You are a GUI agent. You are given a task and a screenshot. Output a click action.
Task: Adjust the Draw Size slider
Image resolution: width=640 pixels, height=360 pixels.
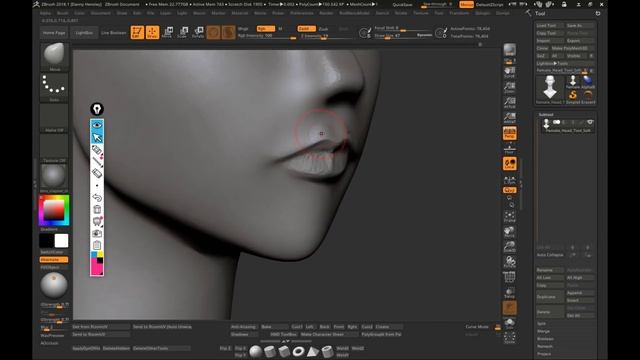tap(403, 36)
